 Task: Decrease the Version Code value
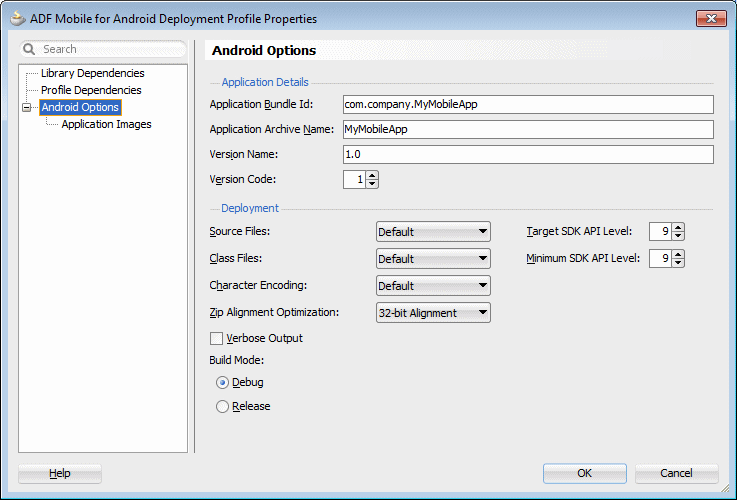[372, 184]
